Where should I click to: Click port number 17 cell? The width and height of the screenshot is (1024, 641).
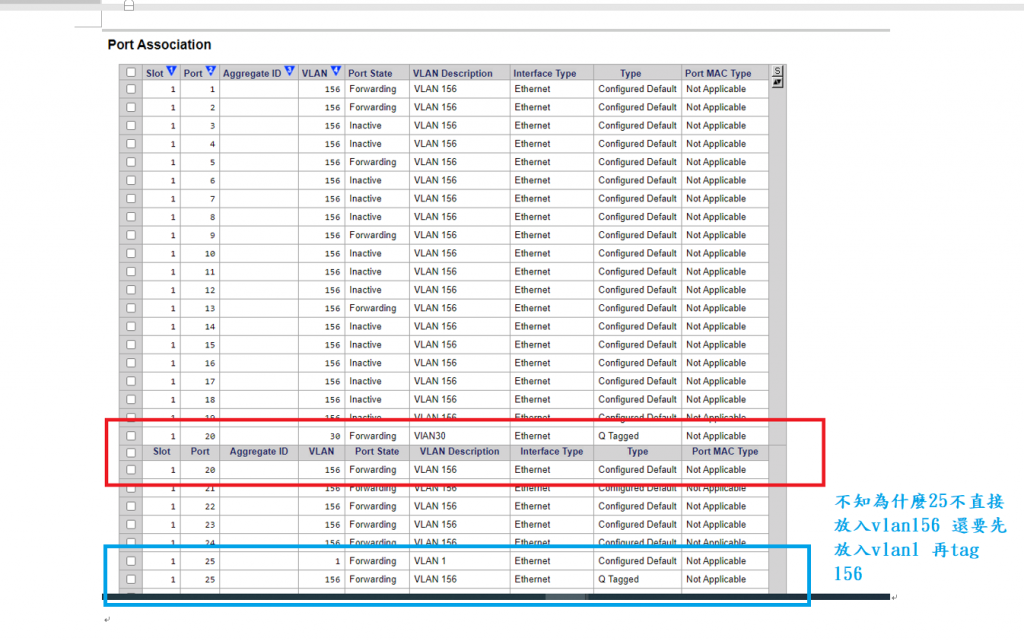(210, 381)
